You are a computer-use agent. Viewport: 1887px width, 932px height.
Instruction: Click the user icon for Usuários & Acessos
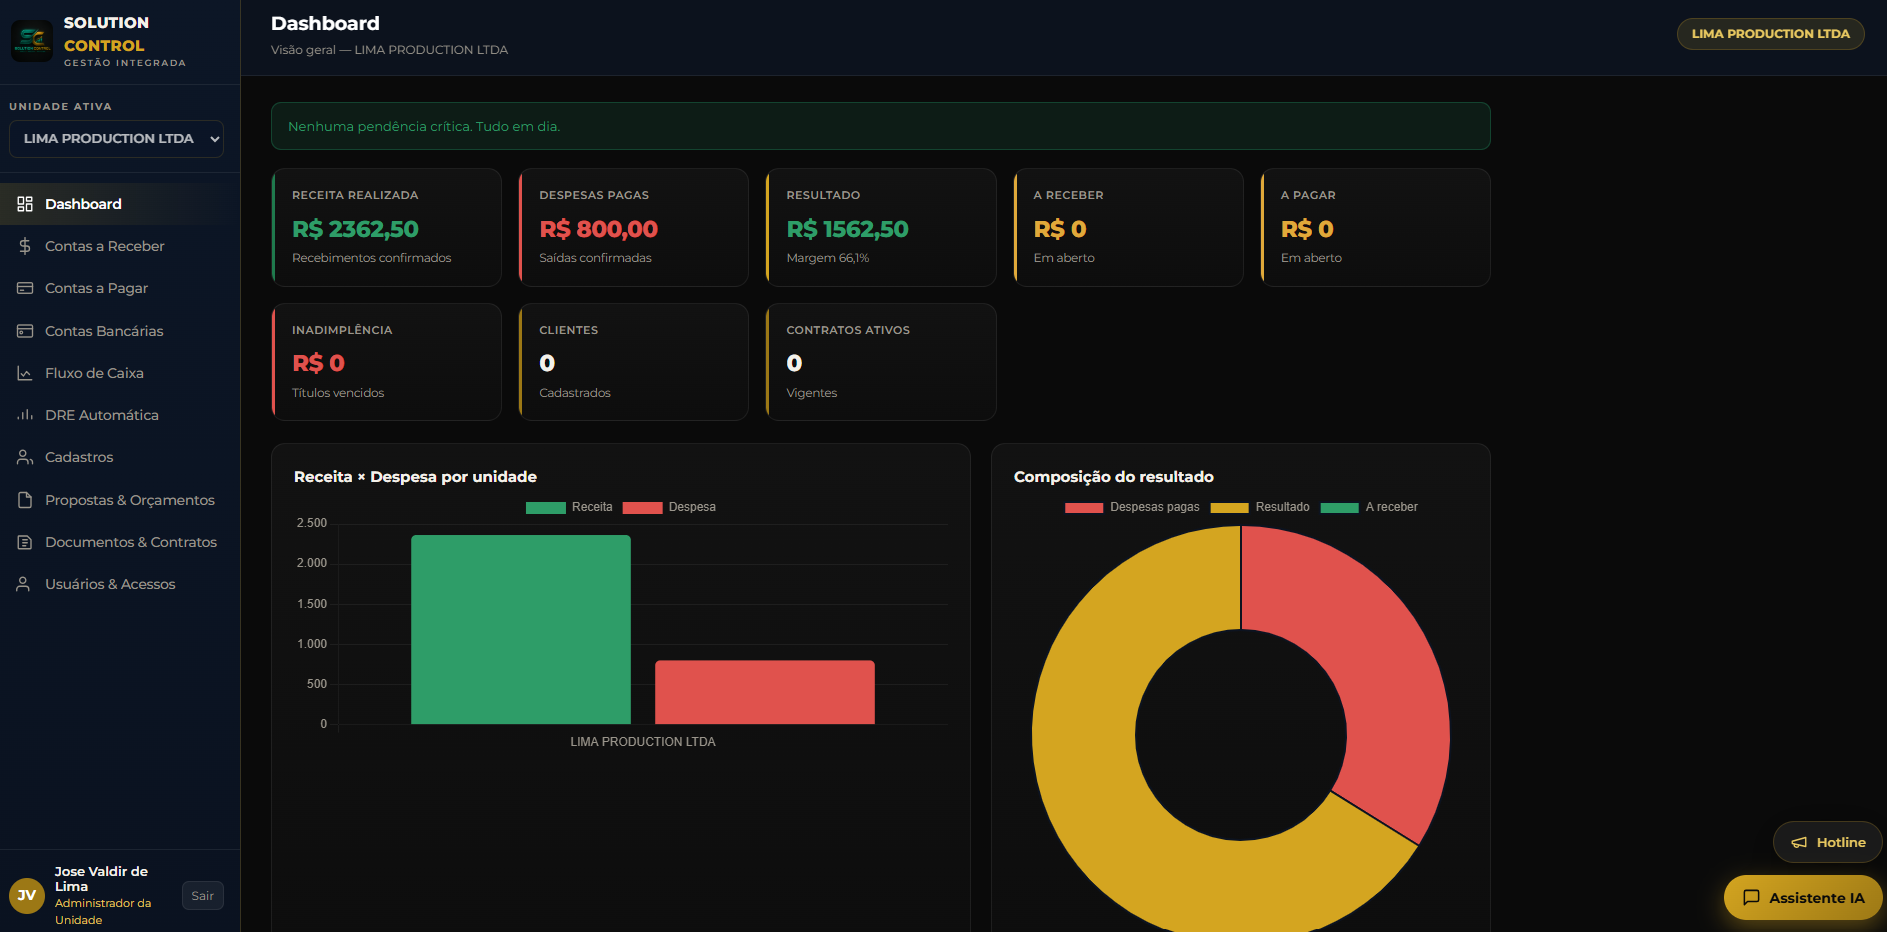pos(23,584)
